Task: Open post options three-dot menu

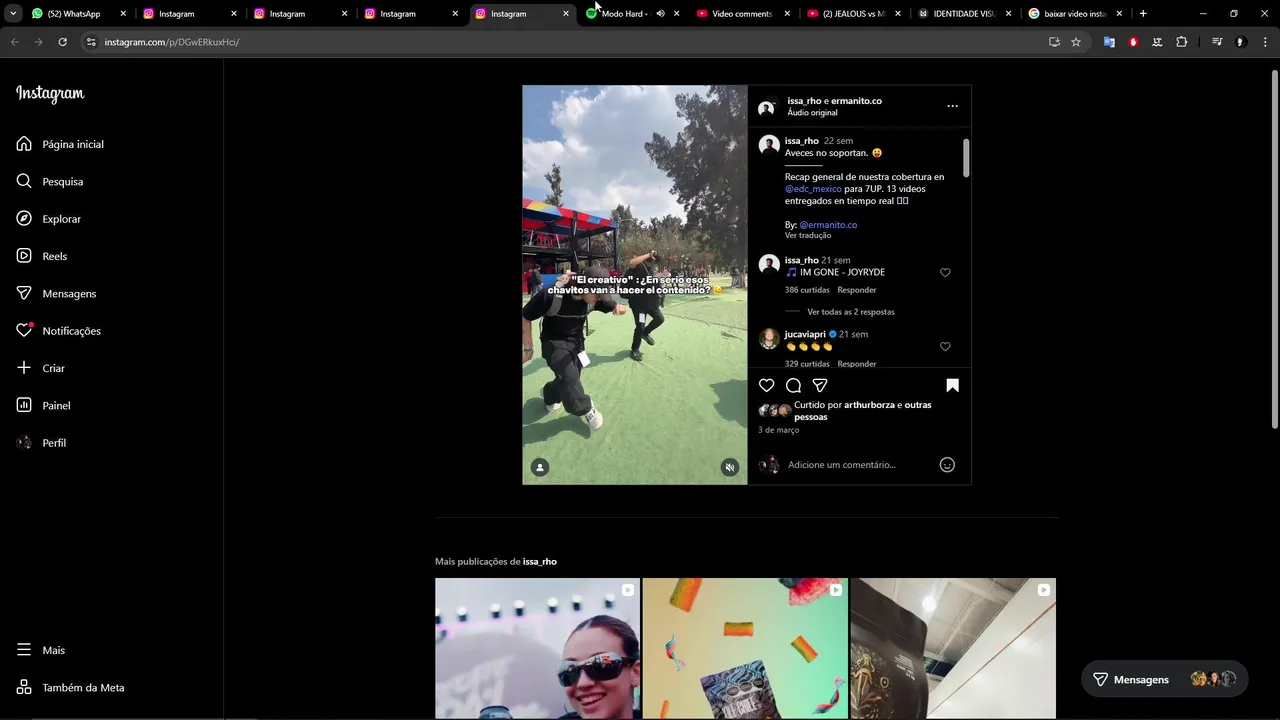Action: click(952, 106)
